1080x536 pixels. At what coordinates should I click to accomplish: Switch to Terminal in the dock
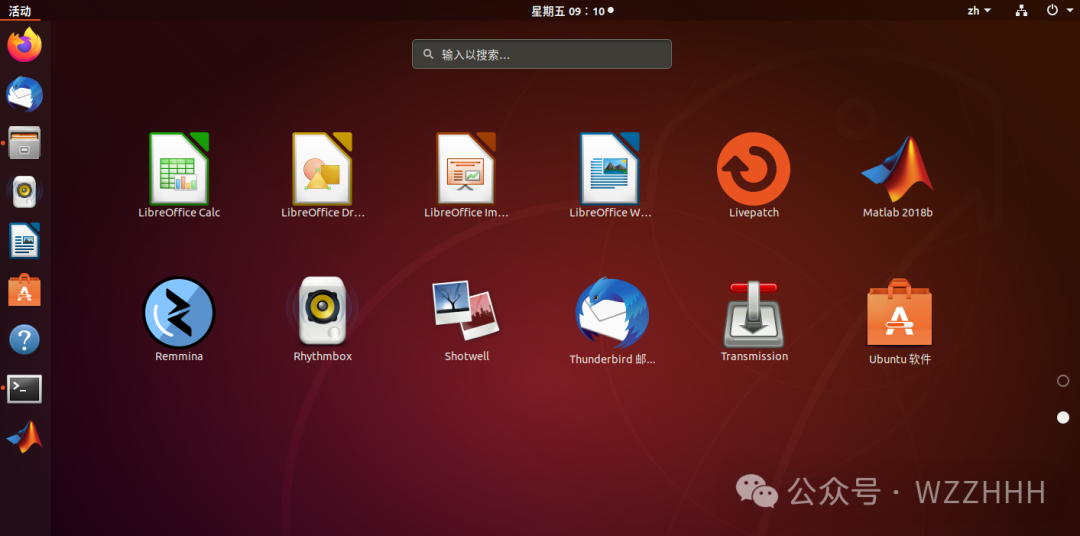(x=25, y=389)
